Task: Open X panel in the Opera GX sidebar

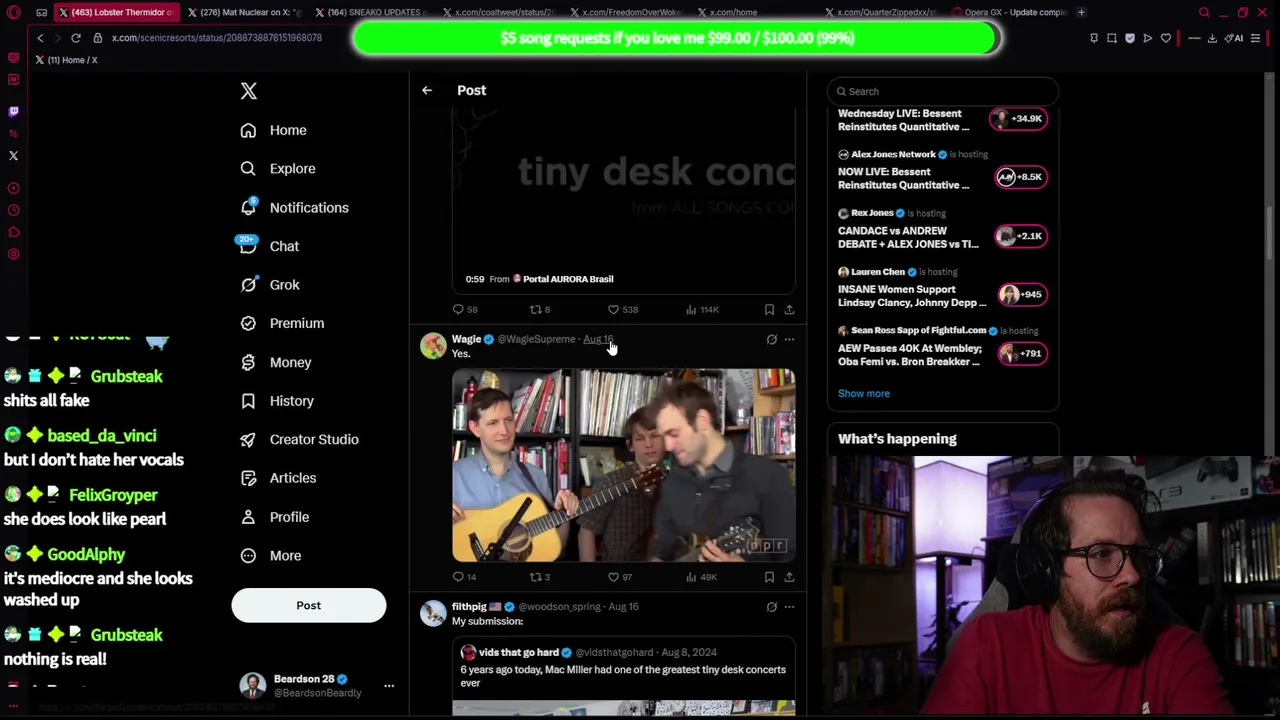Action: 13,156
